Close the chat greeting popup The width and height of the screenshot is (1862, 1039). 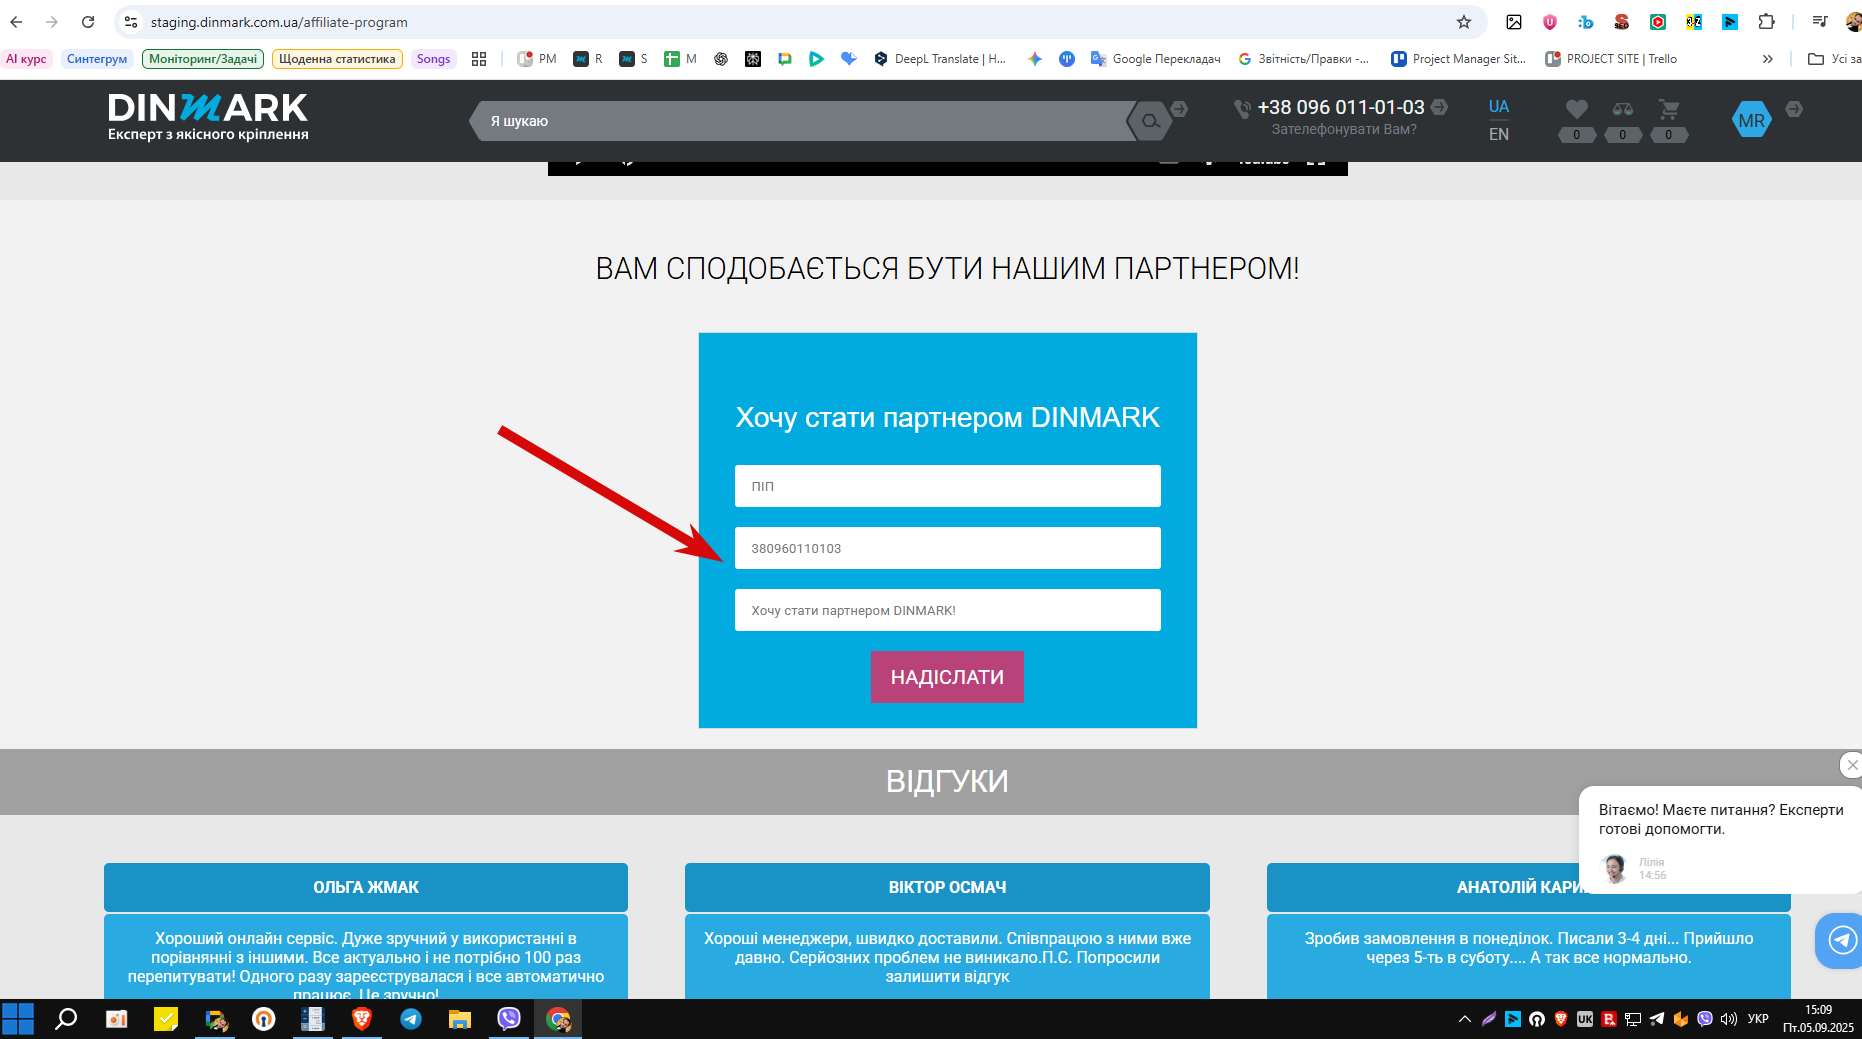click(x=1851, y=765)
